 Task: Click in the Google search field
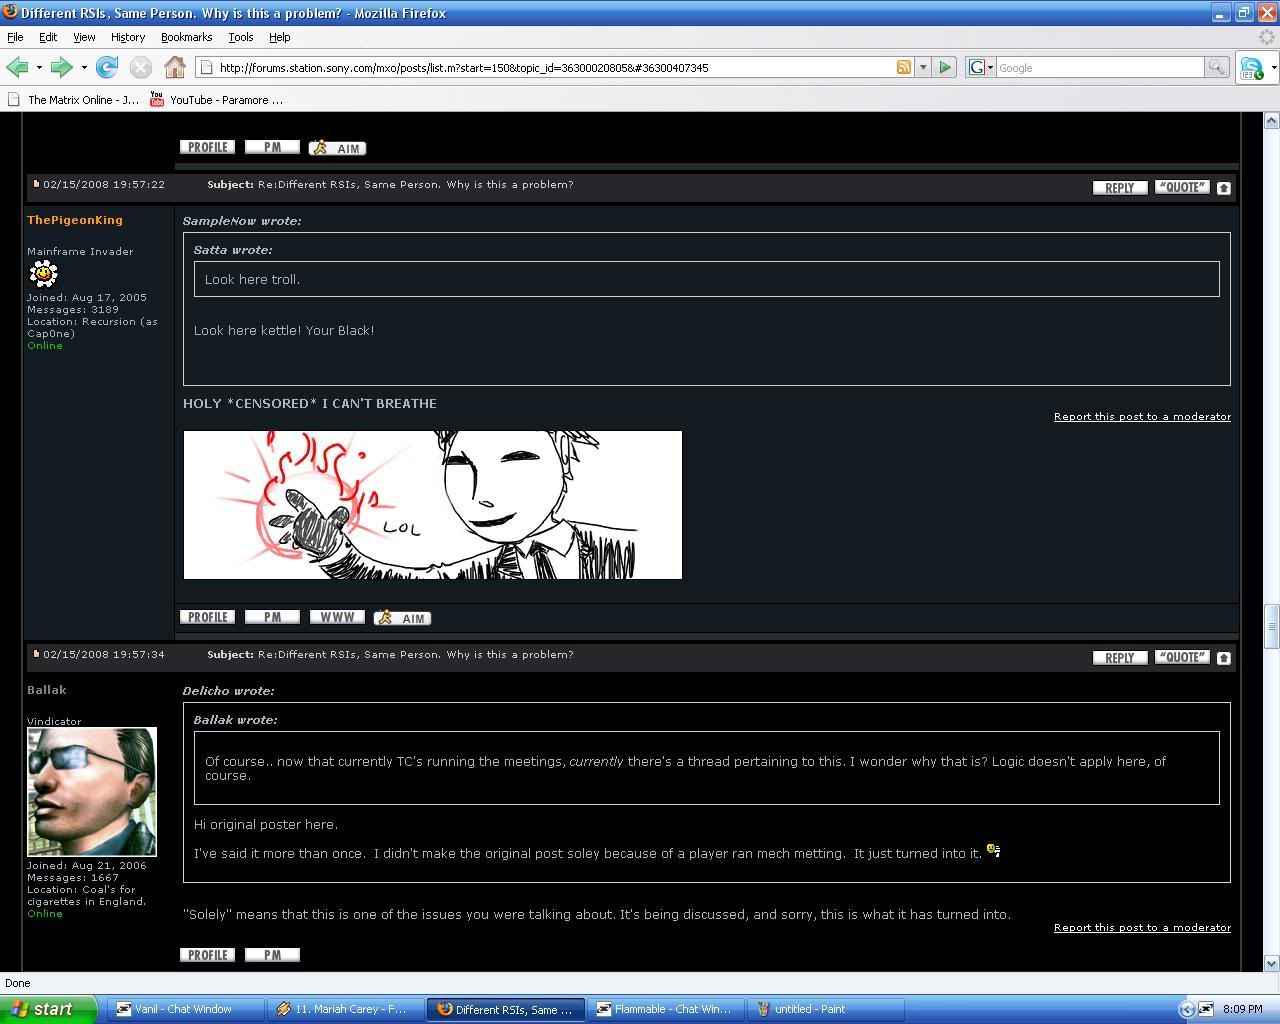click(x=1098, y=67)
